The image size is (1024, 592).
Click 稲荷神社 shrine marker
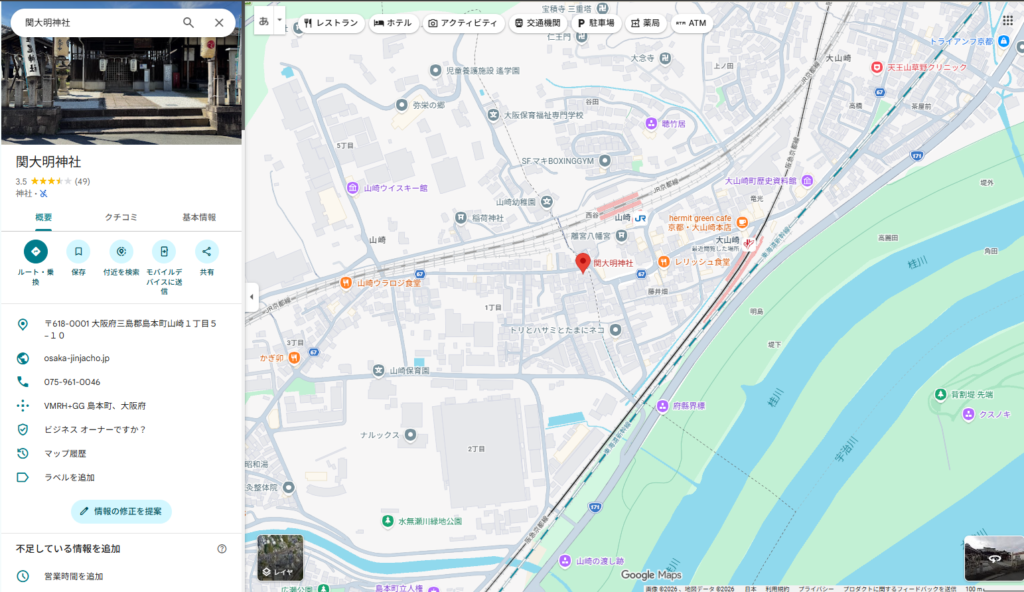click(460, 218)
